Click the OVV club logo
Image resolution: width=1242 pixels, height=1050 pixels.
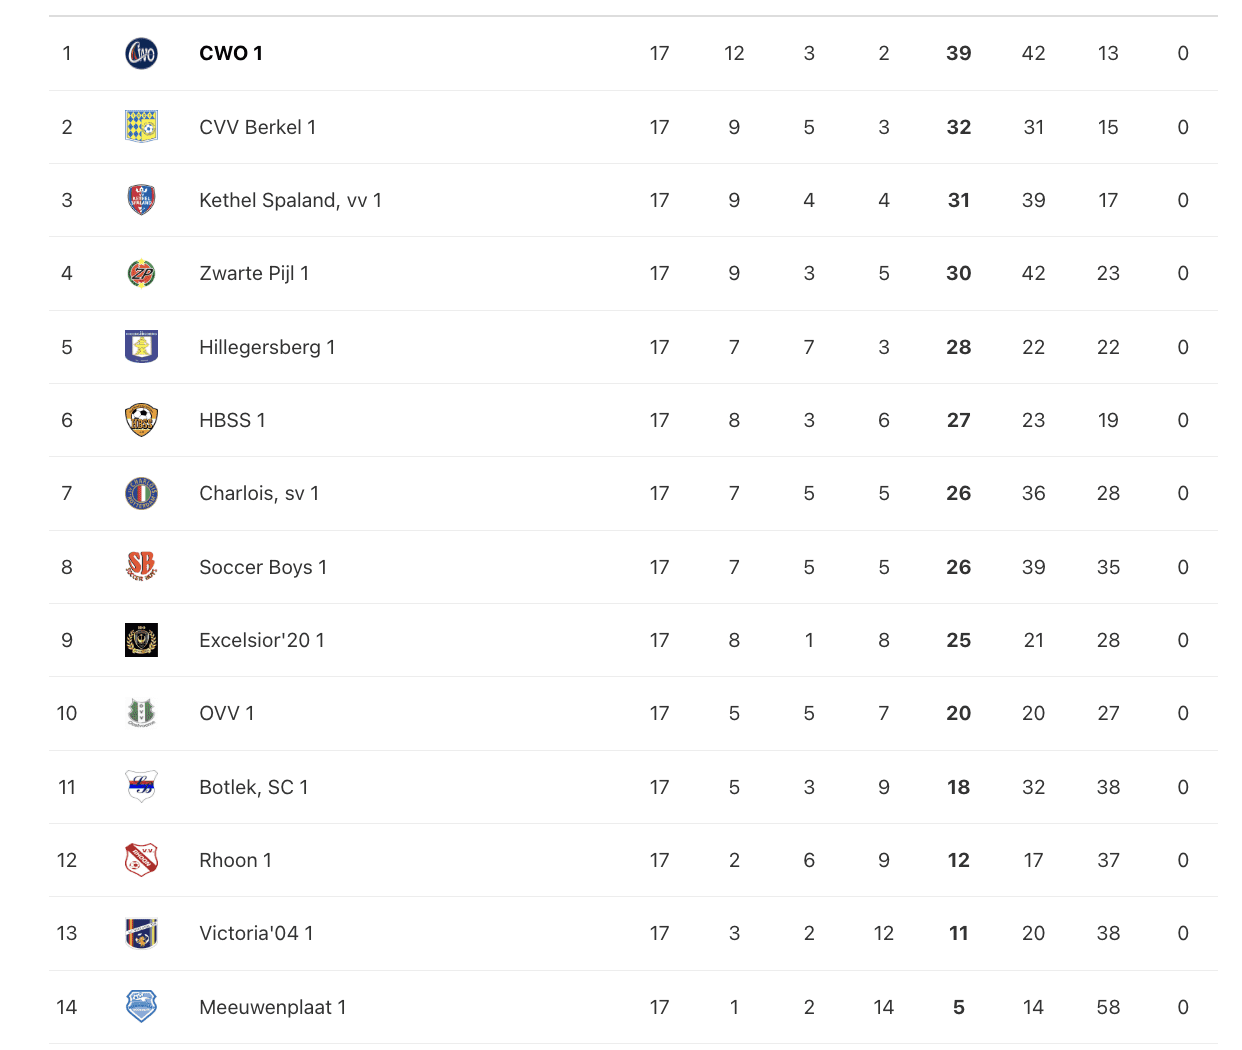pos(141,713)
